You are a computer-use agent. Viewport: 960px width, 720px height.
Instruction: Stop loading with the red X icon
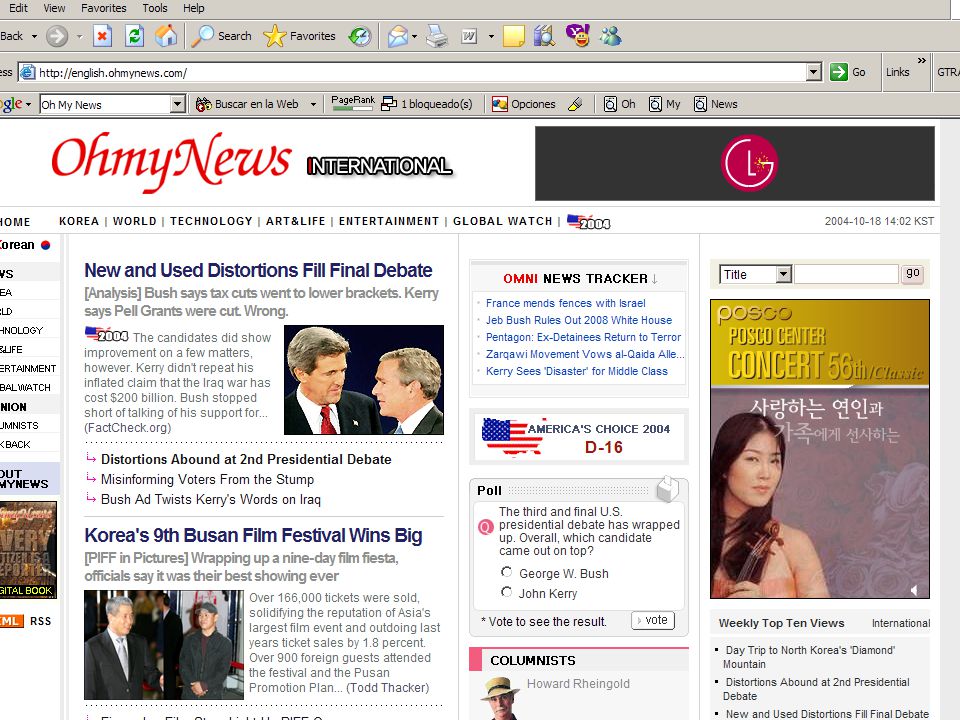click(x=102, y=36)
